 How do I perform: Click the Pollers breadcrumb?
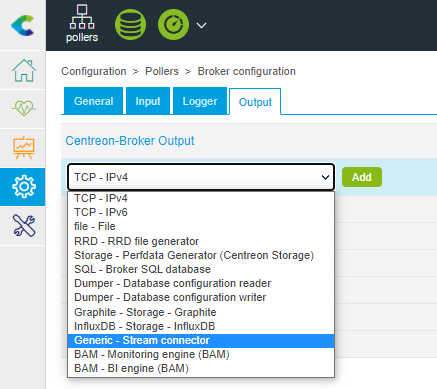click(x=162, y=71)
